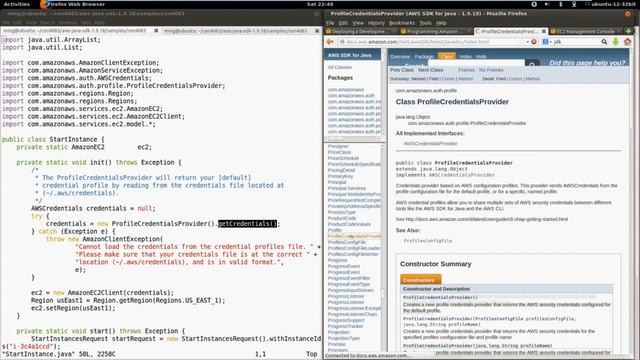Select PriceSchedule in the class list

(x=343, y=158)
